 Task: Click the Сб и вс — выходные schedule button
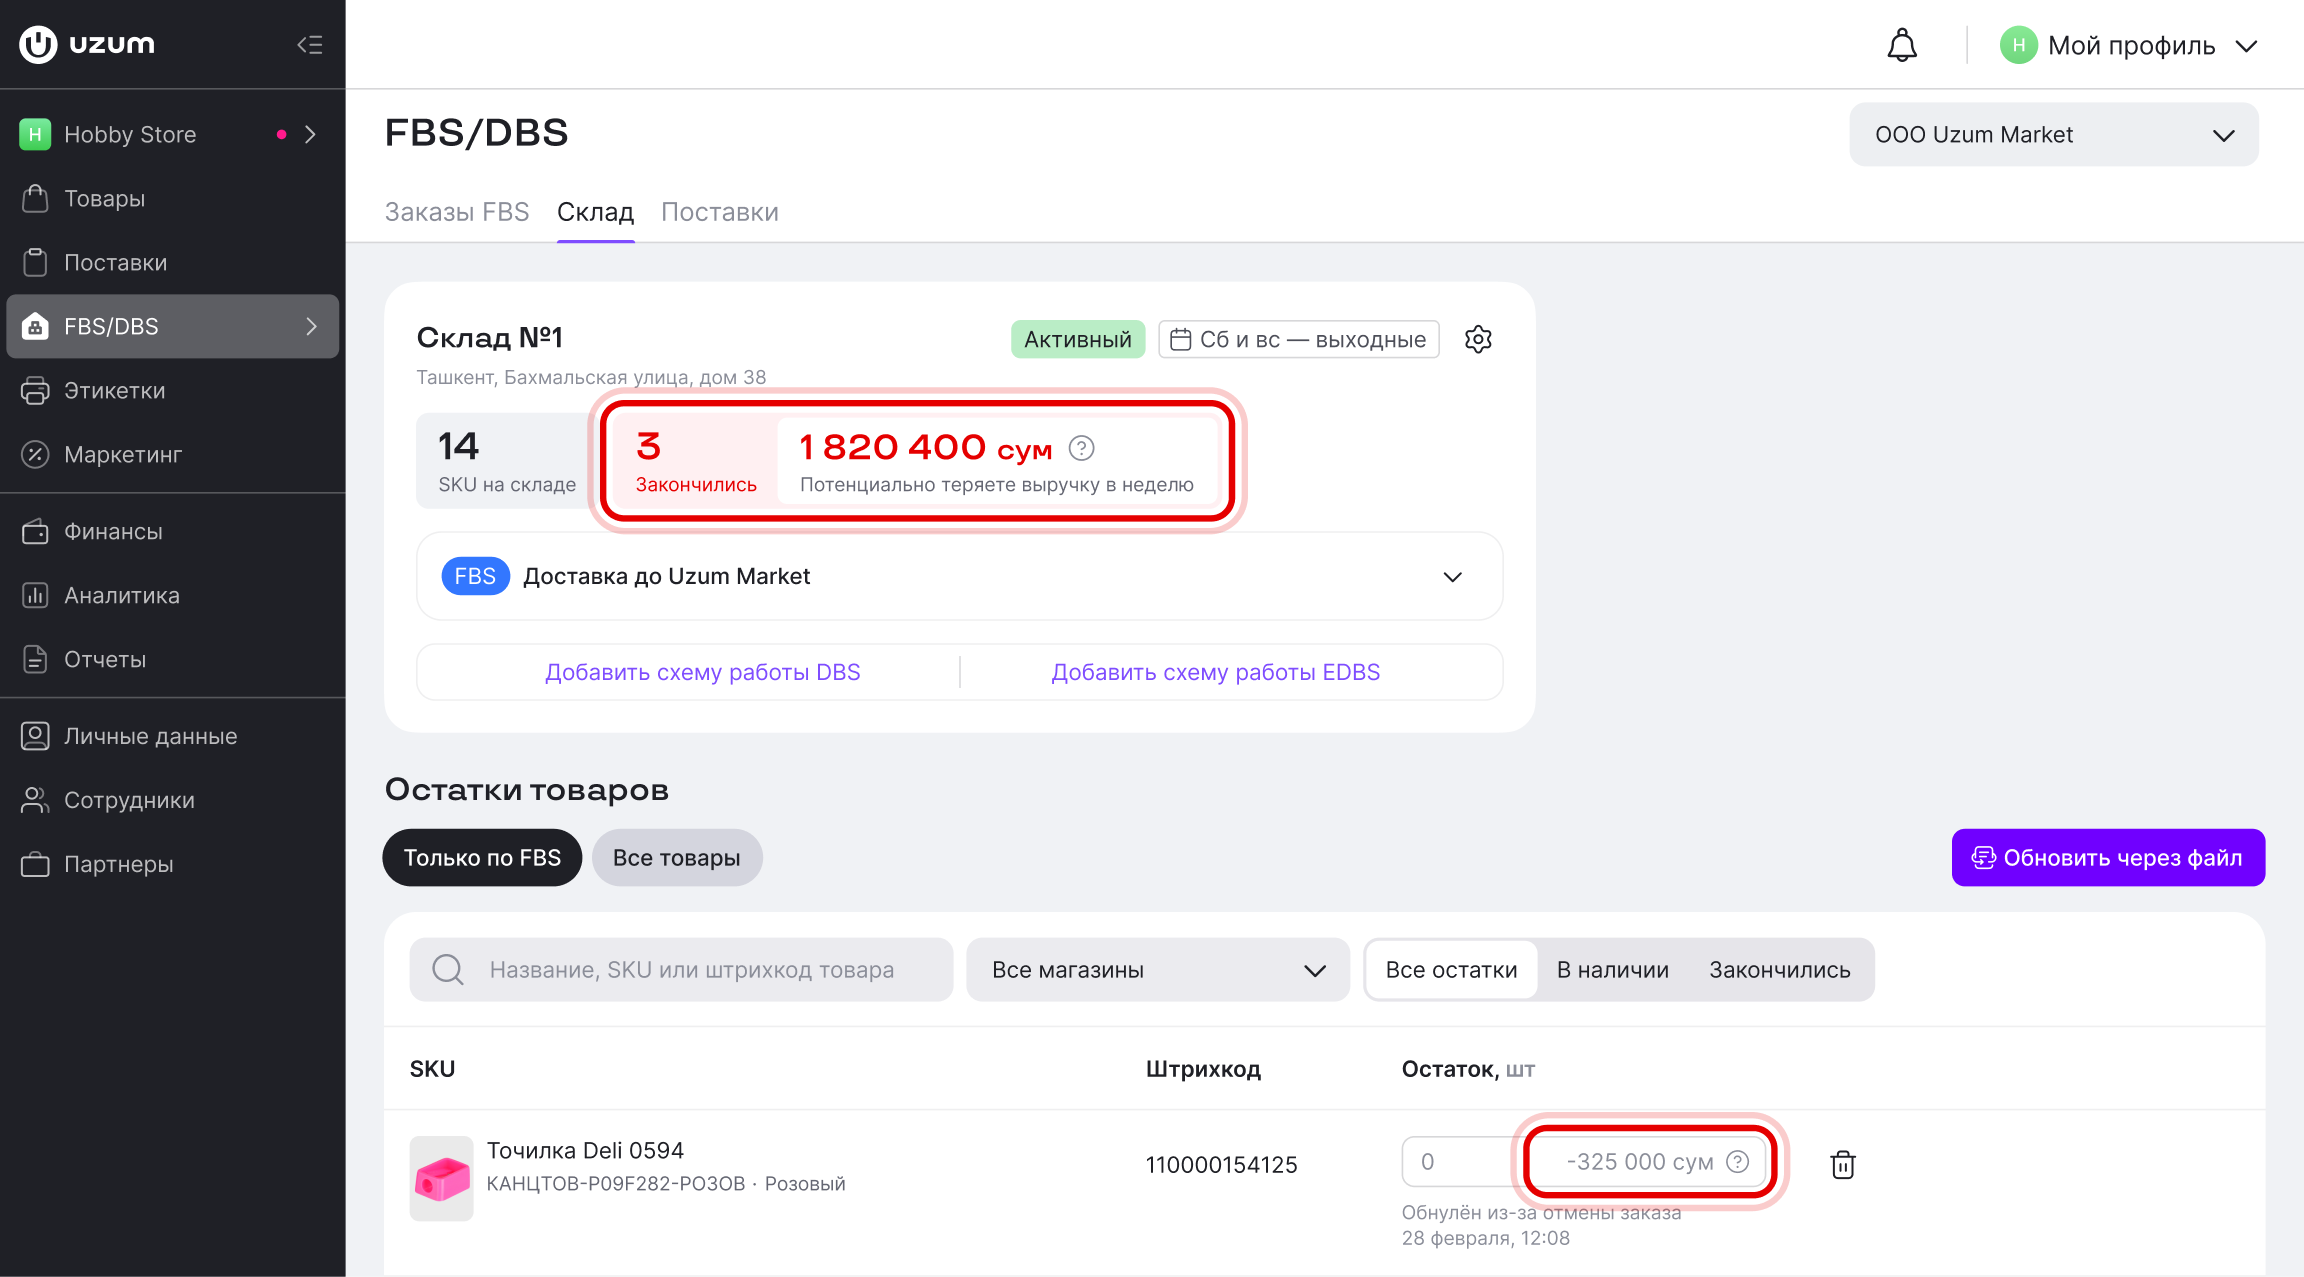tap(1299, 339)
